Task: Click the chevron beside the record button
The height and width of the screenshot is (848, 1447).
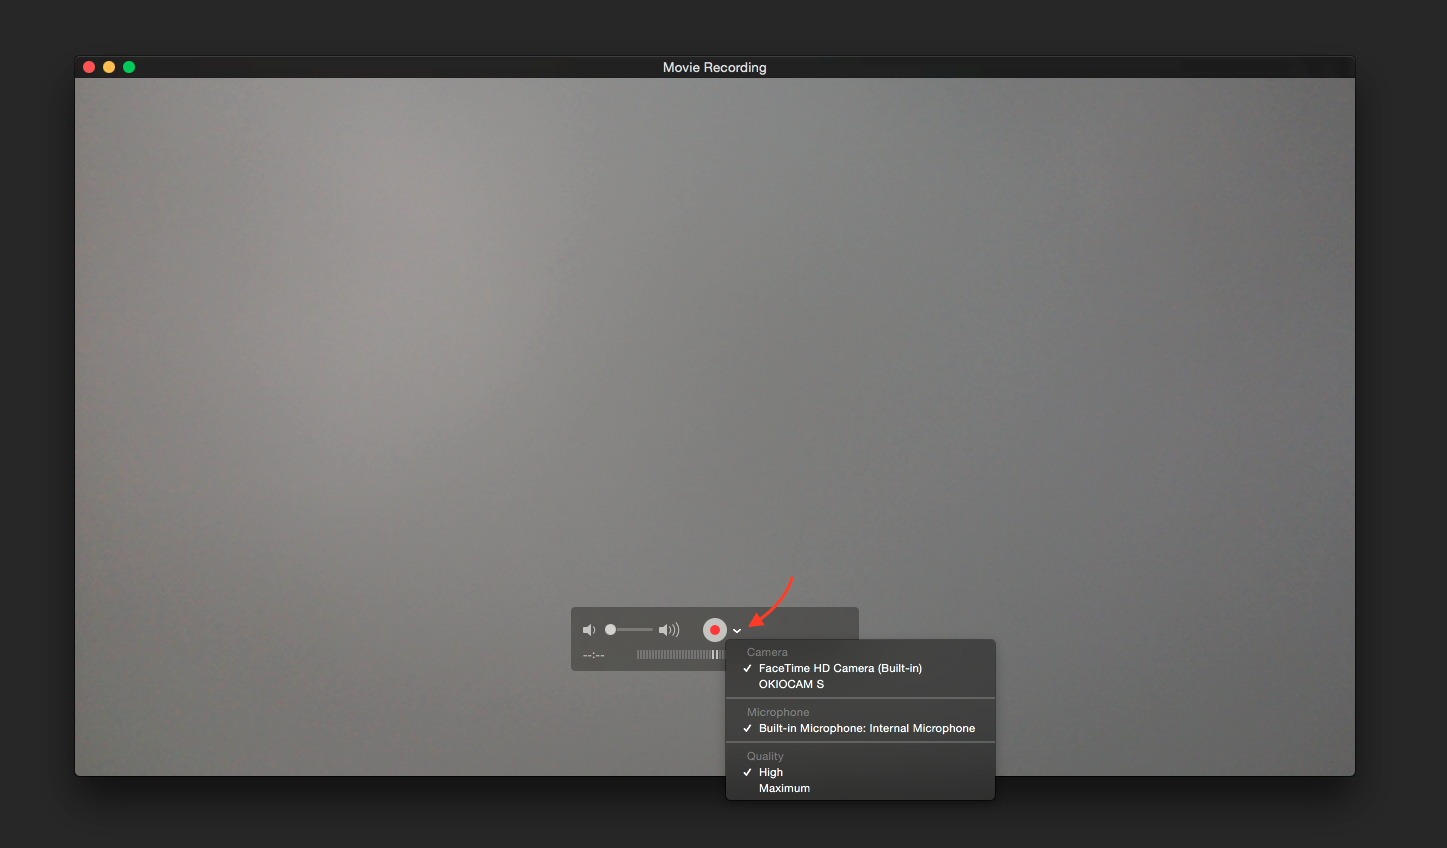Action: [x=737, y=631]
